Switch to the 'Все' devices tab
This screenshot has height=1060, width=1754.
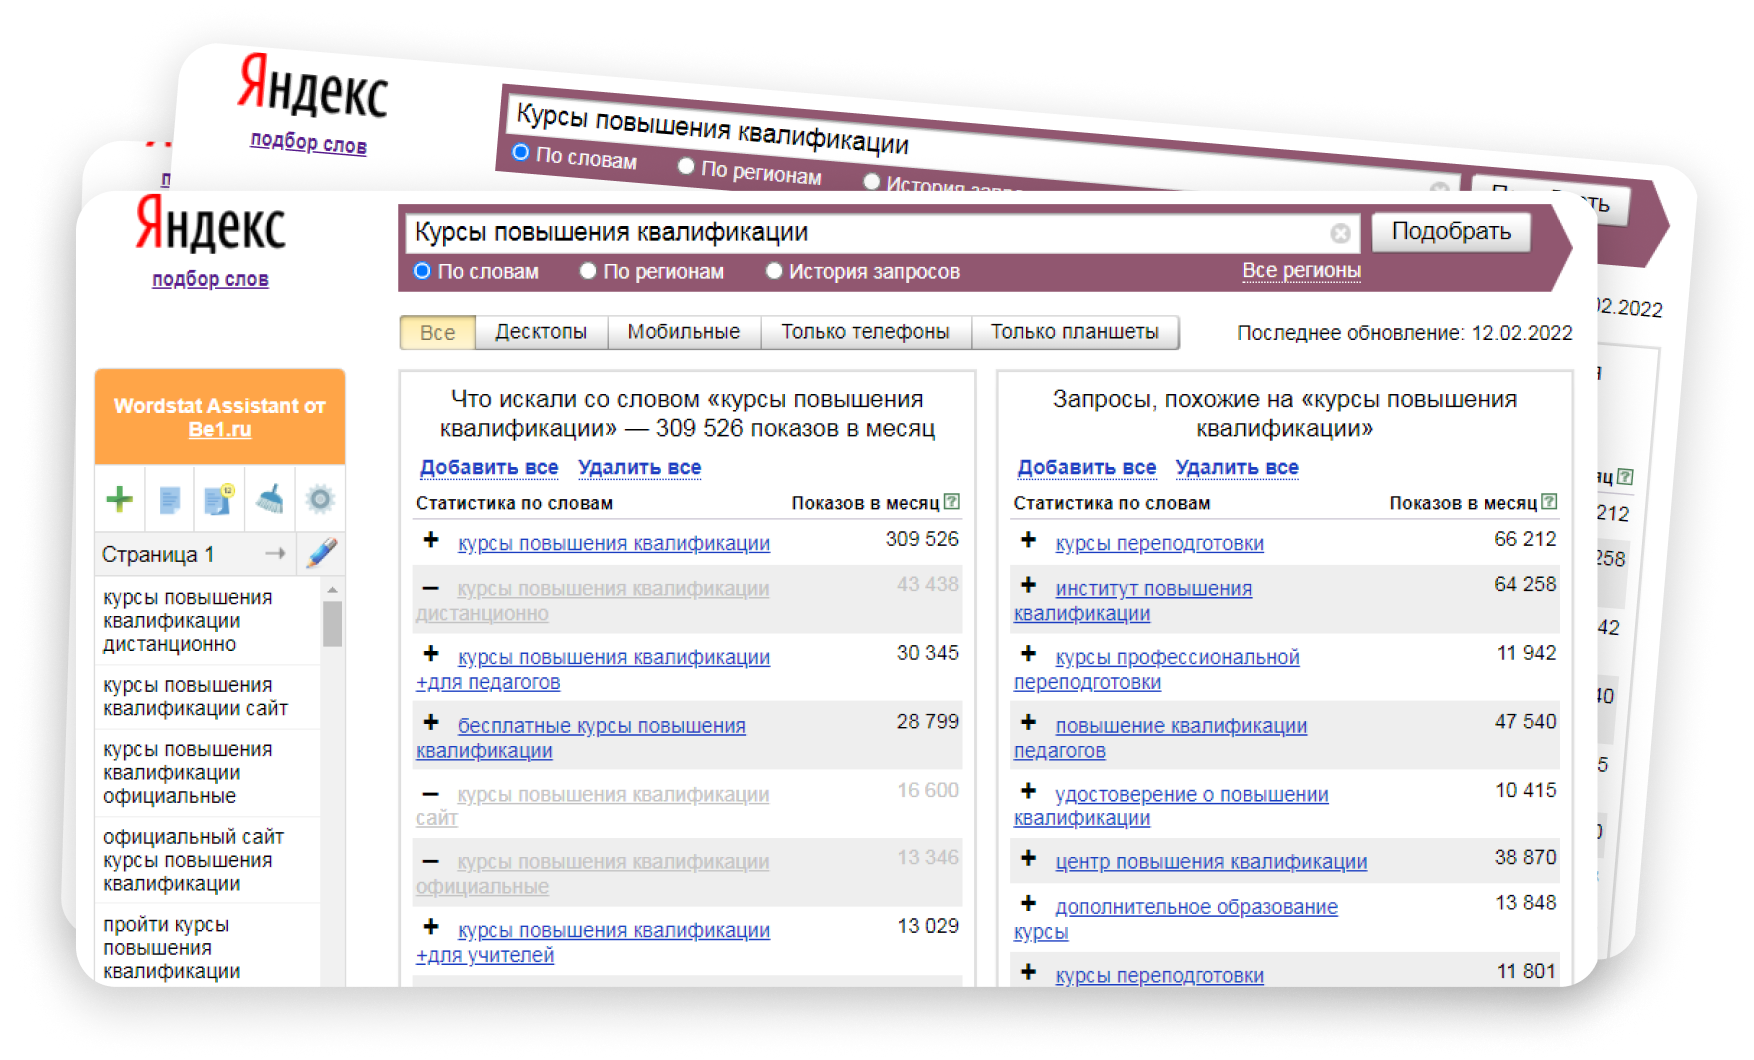[x=438, y=332]
